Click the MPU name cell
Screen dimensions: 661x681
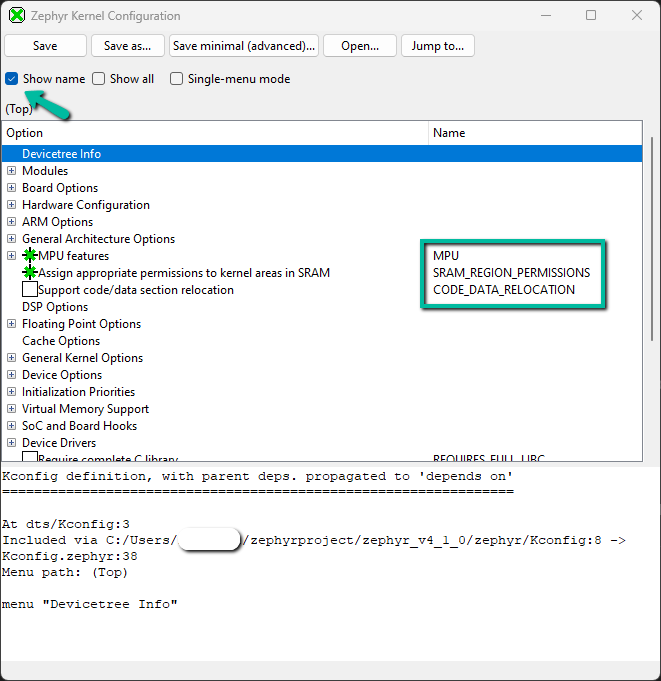pos(446,255)
